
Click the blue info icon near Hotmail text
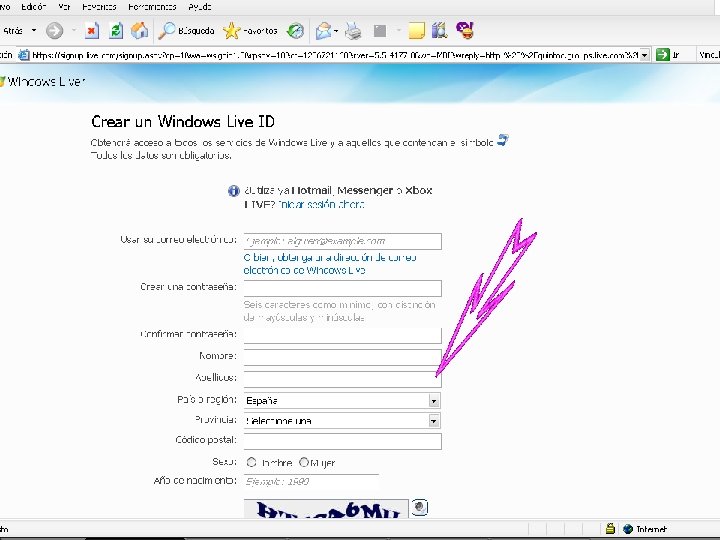point(234,191)
